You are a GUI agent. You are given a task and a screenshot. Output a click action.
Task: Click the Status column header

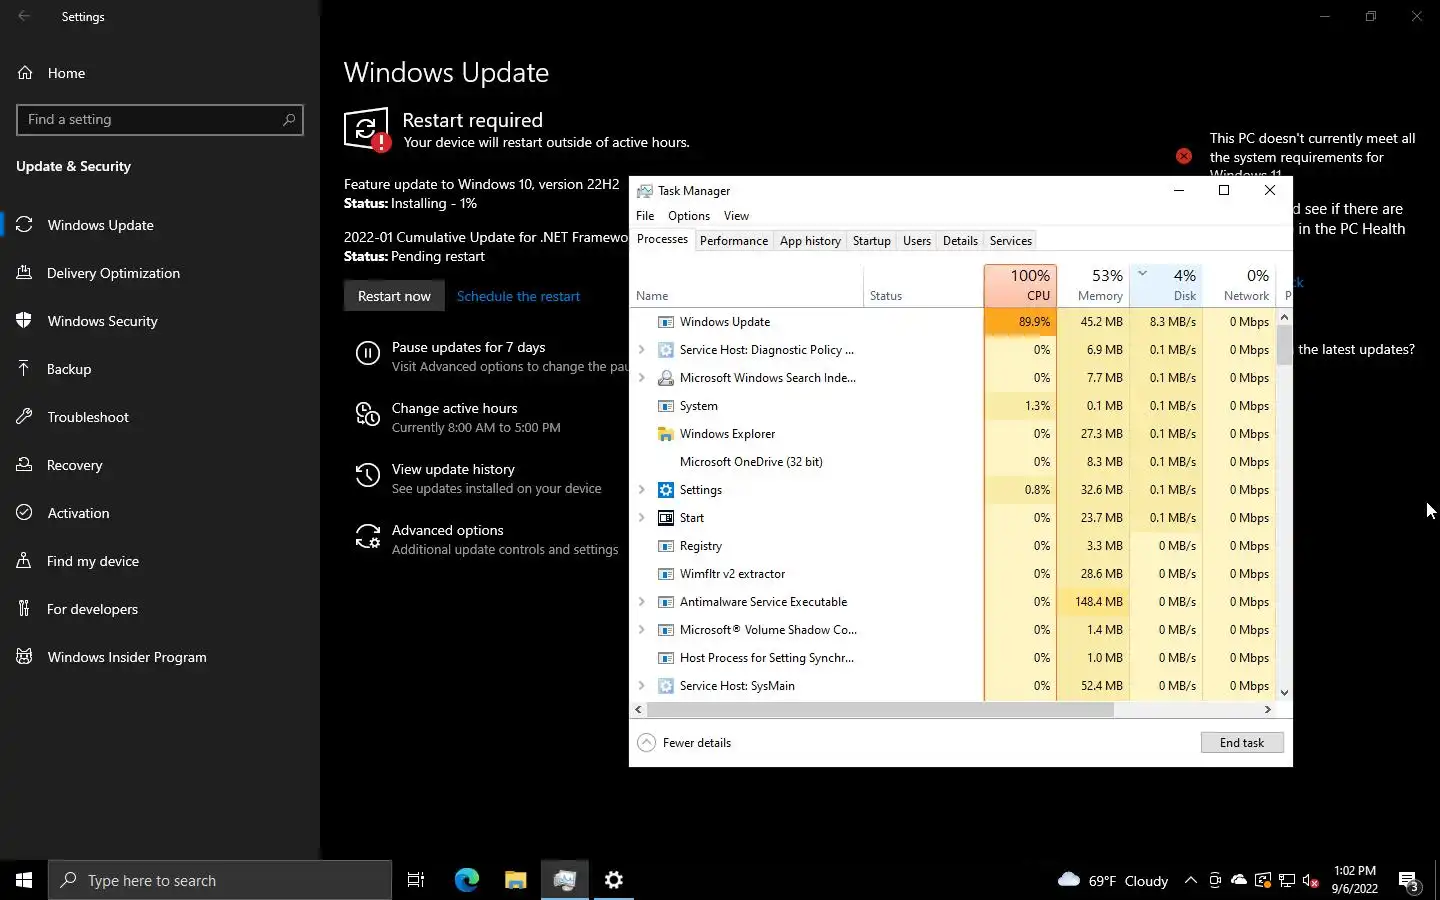pyautogui.click(x=923, y=285)
